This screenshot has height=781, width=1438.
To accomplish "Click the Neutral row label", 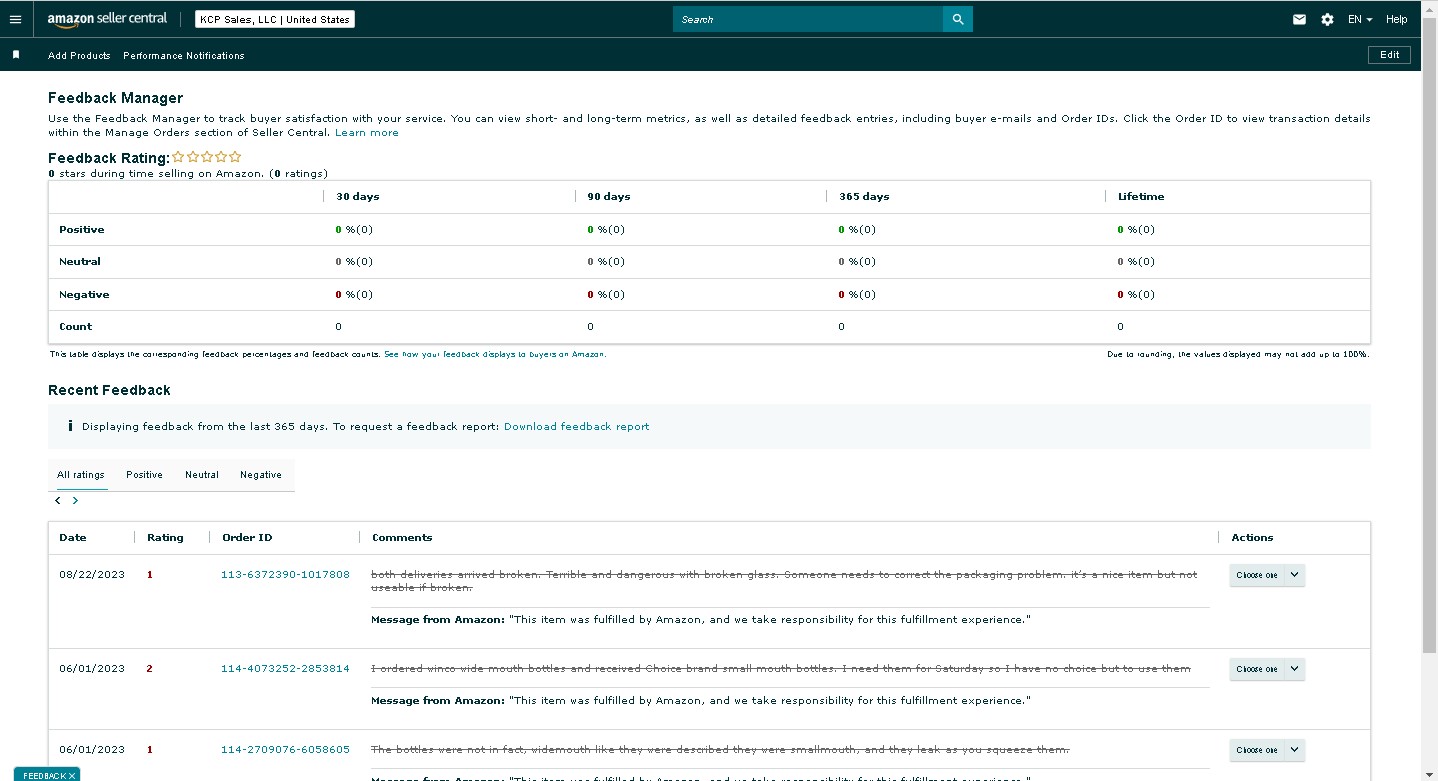I will tap(80, 262).
